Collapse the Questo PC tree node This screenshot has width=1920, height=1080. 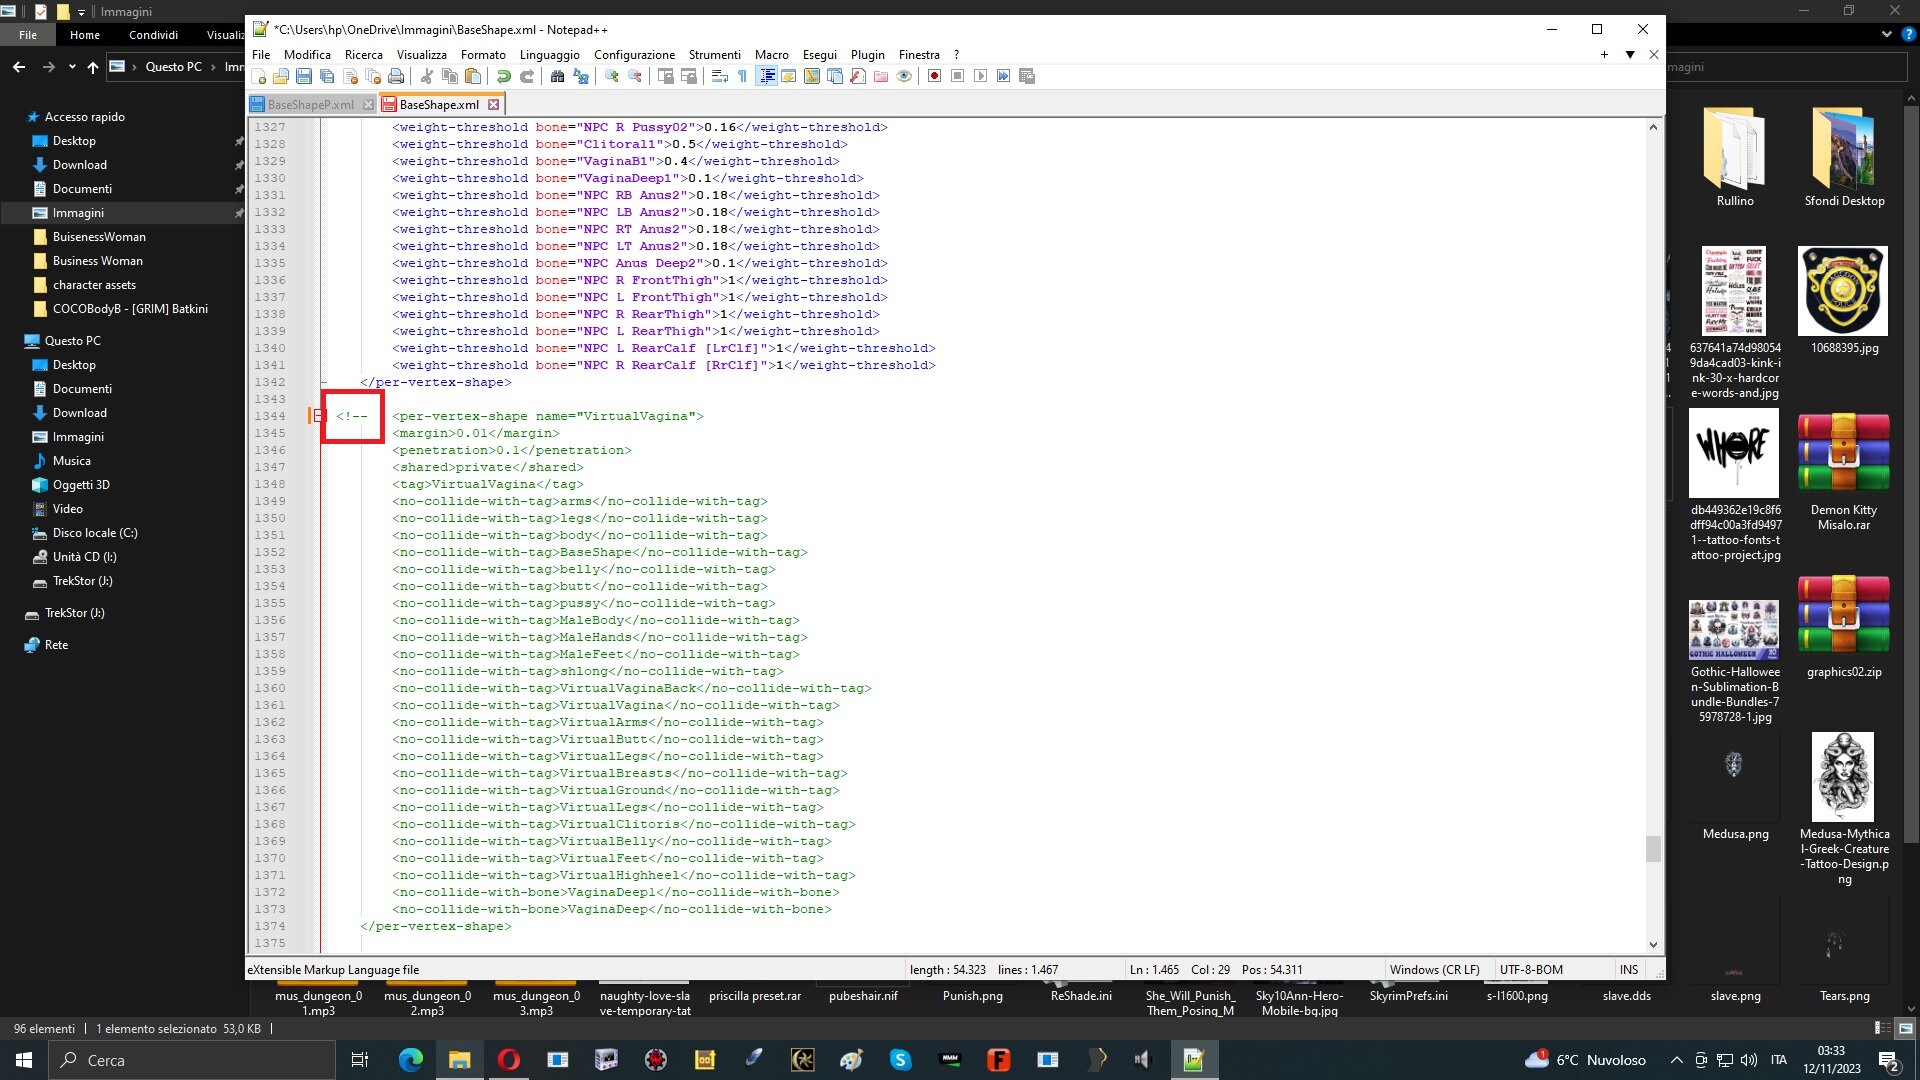13,341
